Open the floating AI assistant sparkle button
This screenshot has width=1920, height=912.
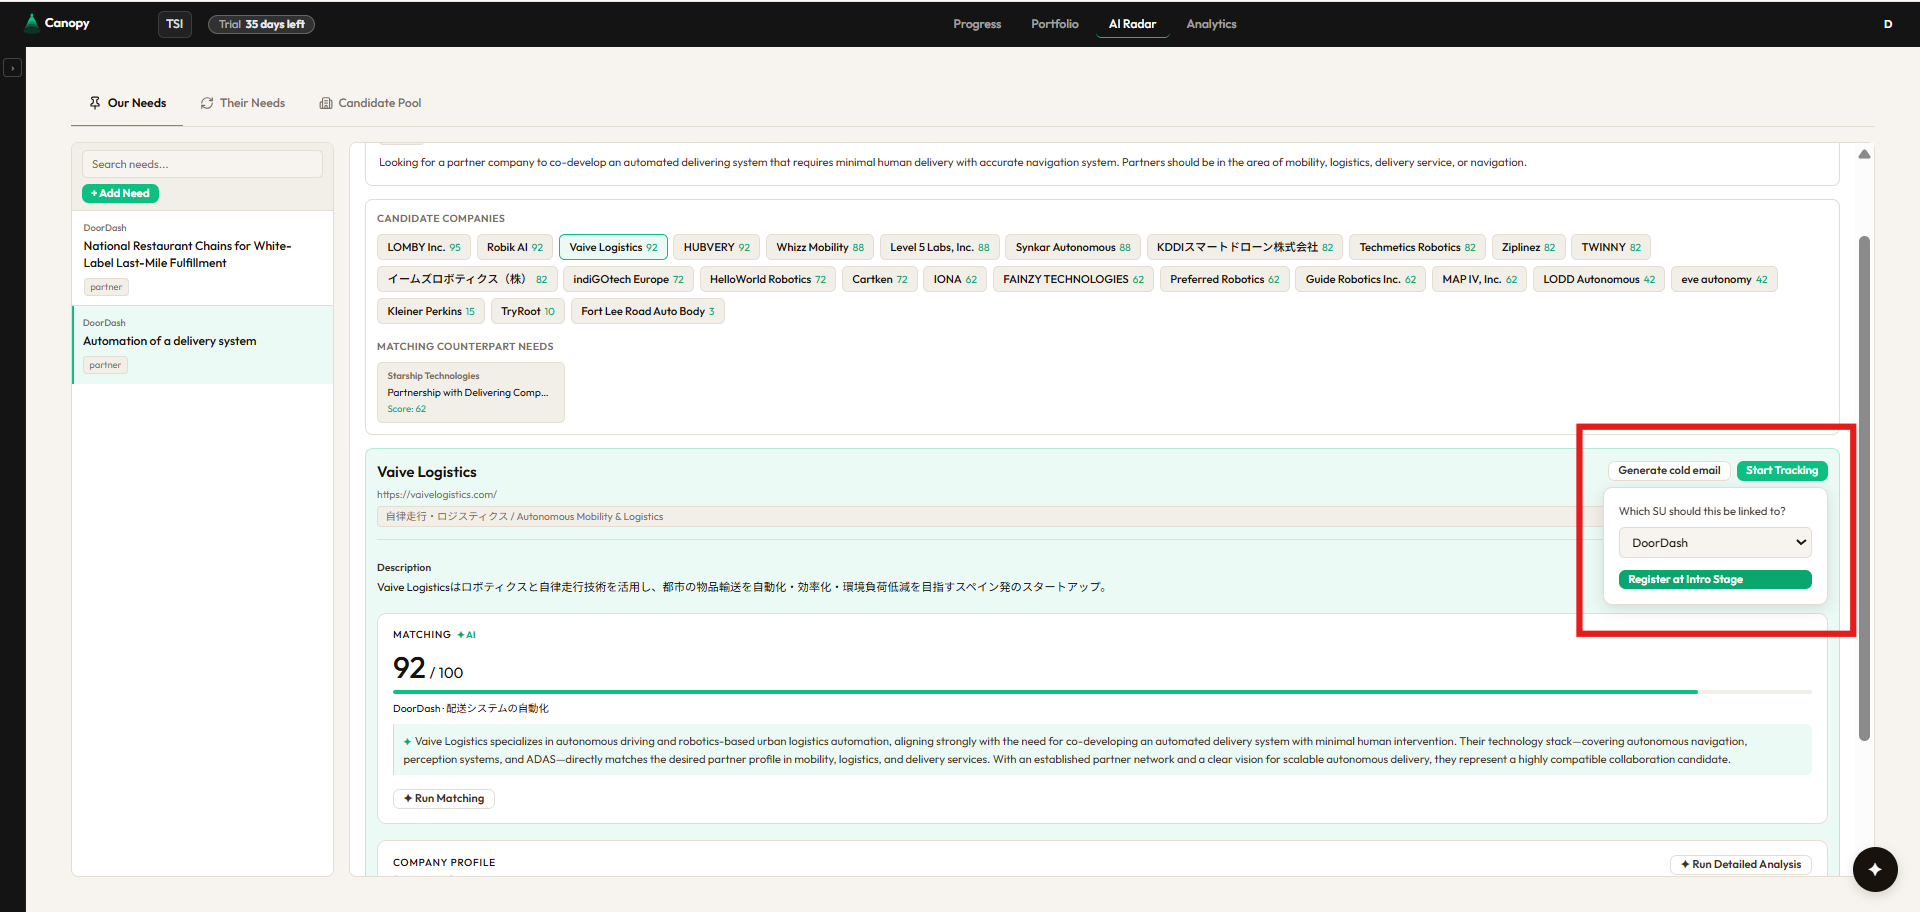point(1875,869)
